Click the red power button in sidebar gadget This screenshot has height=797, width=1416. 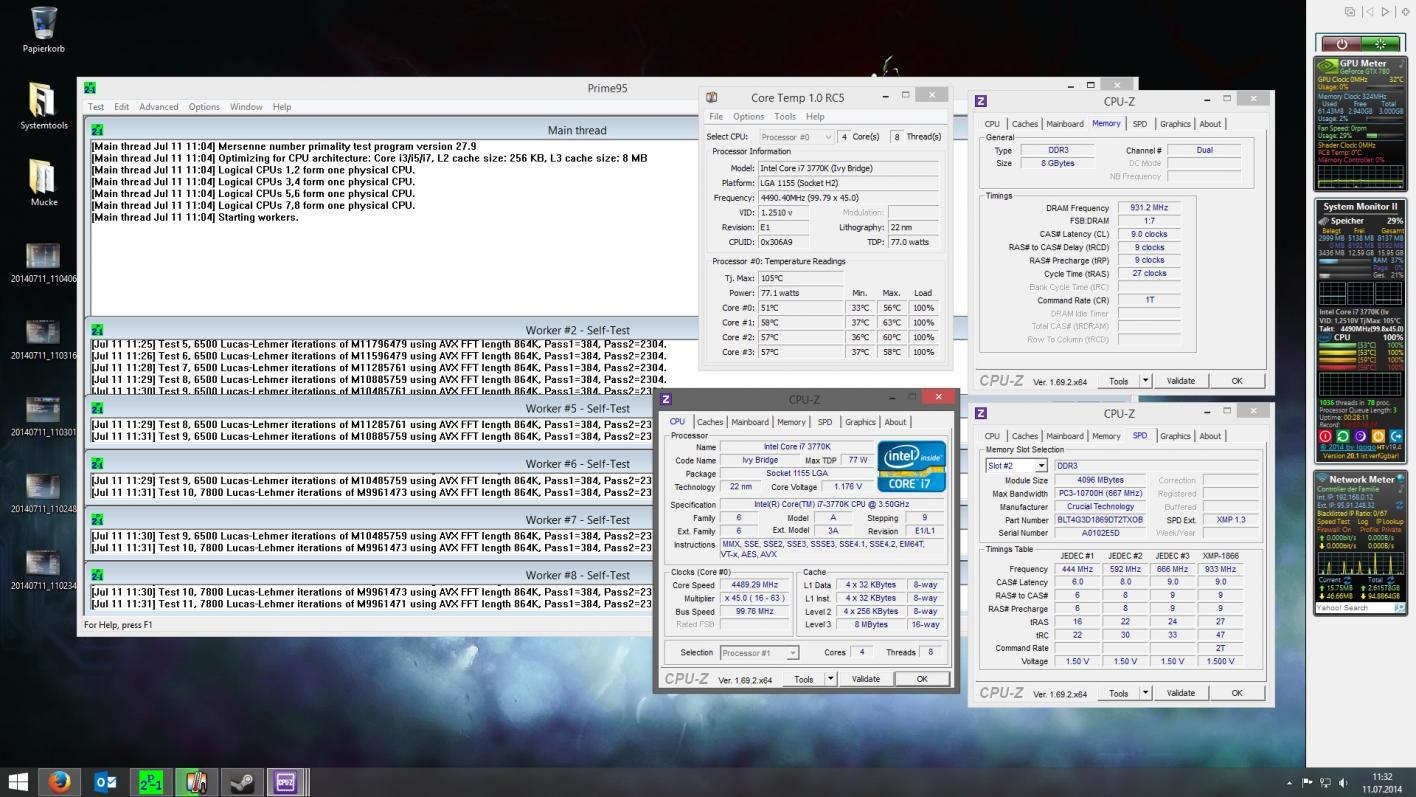pos(1341,44)
